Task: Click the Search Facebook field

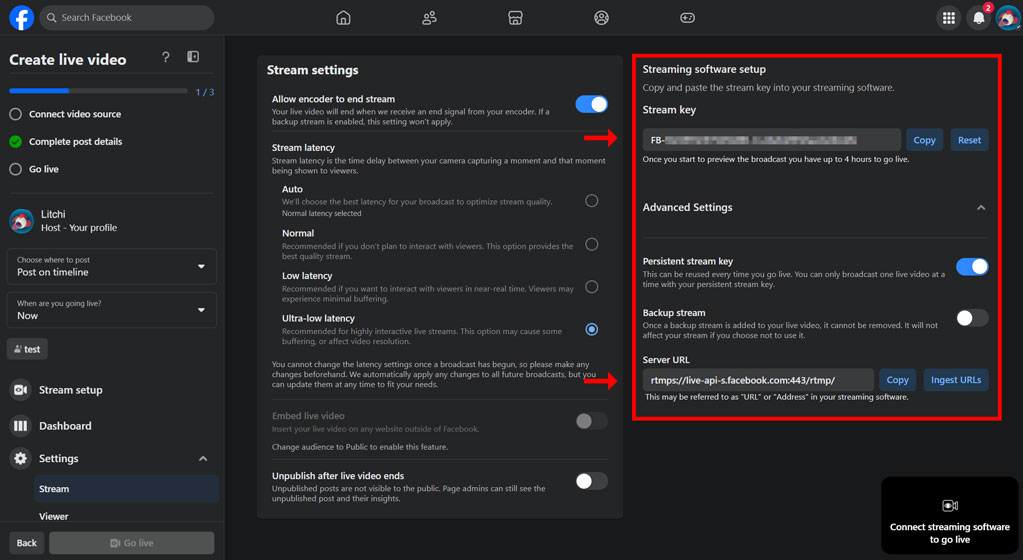Action: [128, 18]
